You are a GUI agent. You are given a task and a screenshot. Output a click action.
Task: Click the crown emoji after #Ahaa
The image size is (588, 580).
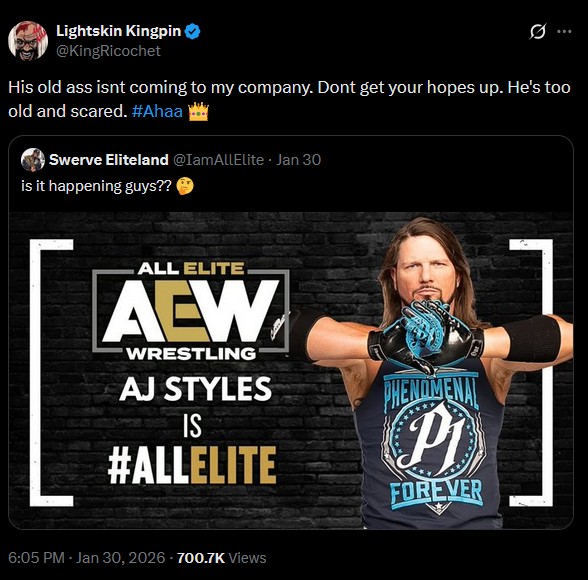click(198, 111)
